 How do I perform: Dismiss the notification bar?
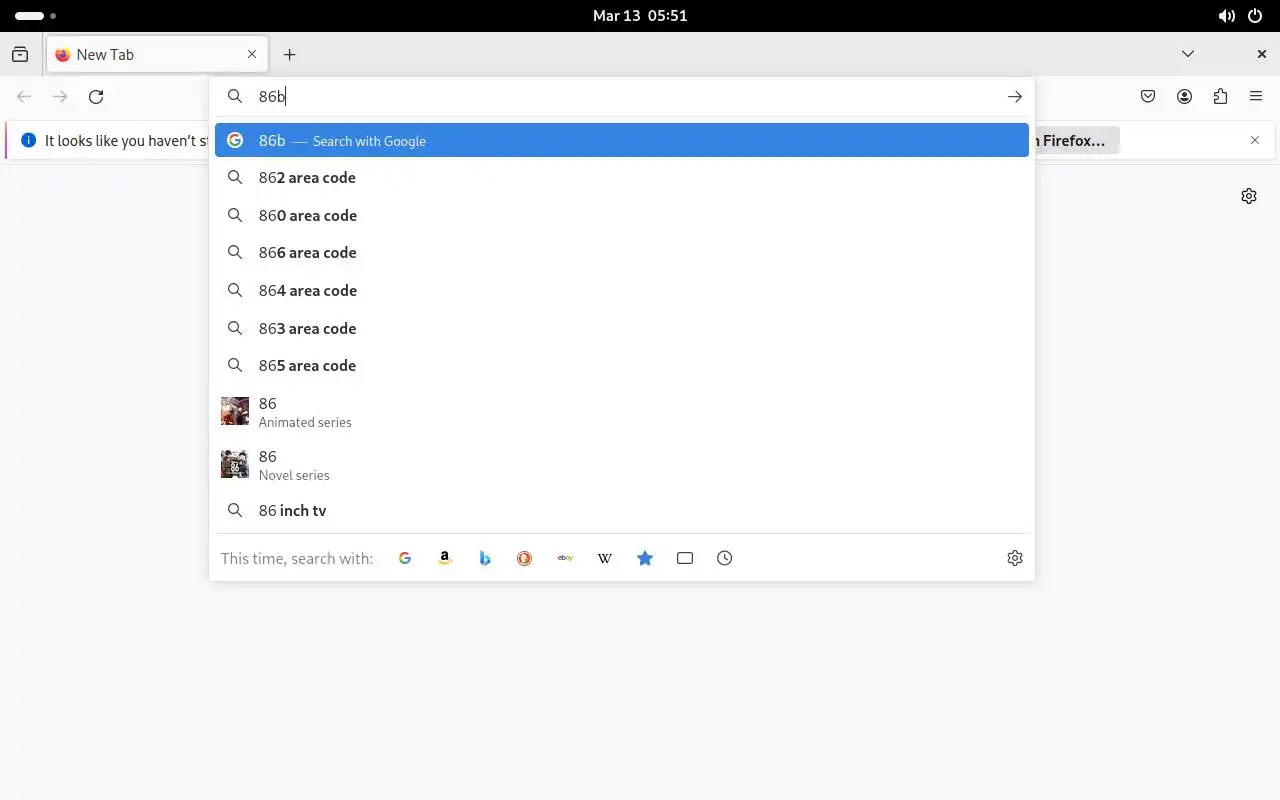point(1255,141)
